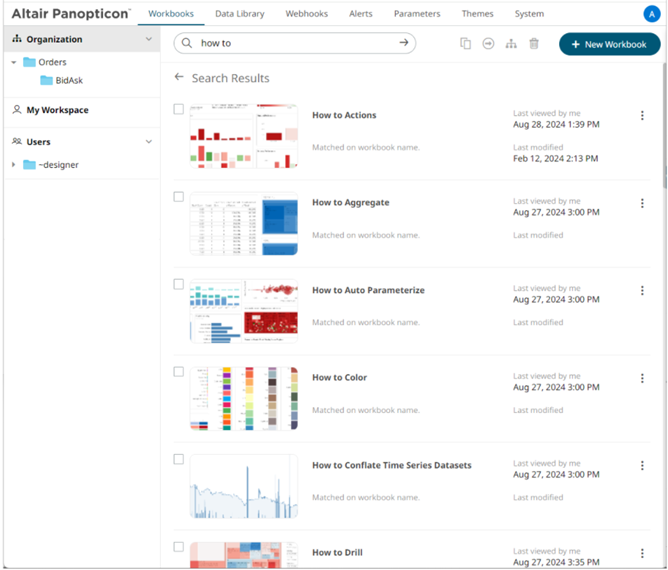Click the move workbook arrow icon

click(x=488, y=44)
